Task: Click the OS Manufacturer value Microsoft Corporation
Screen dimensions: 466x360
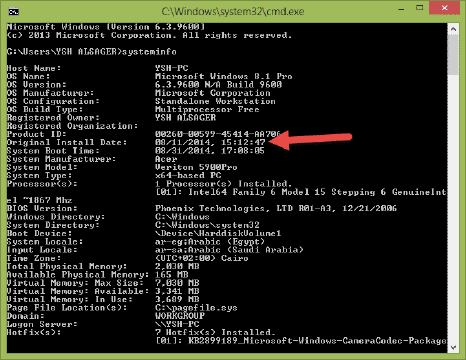Action: [x=213, y=93]
